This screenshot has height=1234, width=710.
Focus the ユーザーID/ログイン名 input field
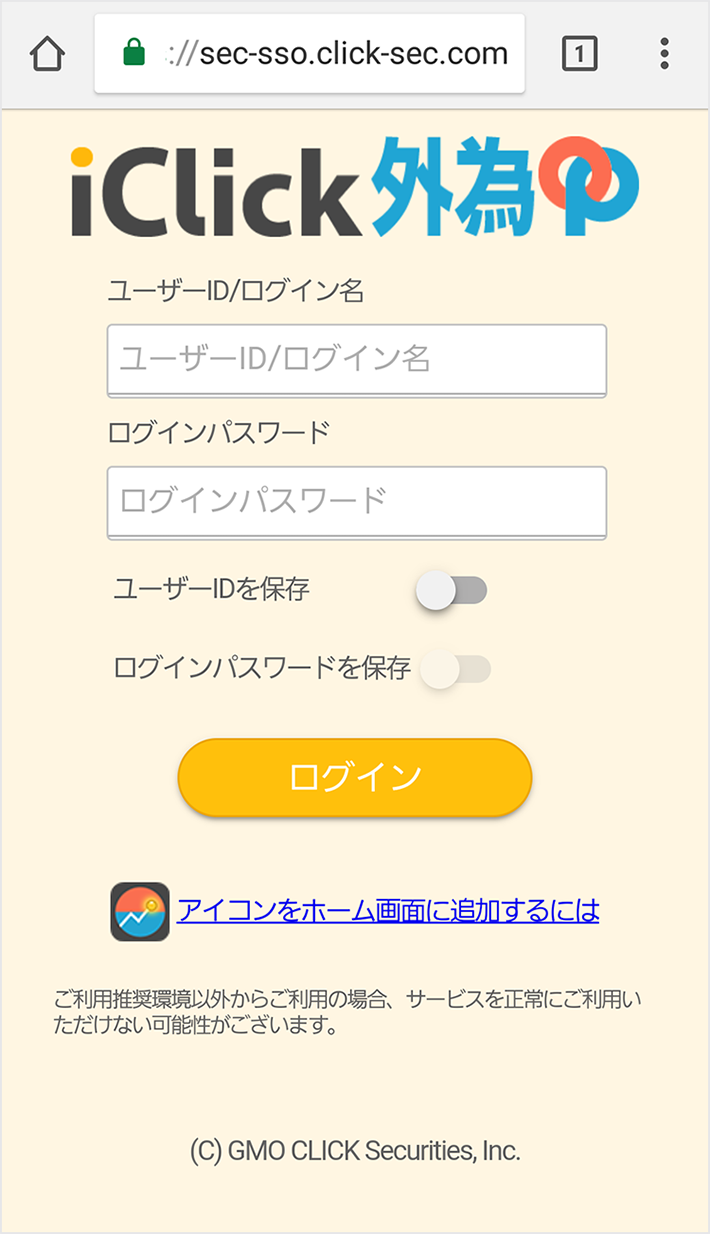click(x=356, y=360)
